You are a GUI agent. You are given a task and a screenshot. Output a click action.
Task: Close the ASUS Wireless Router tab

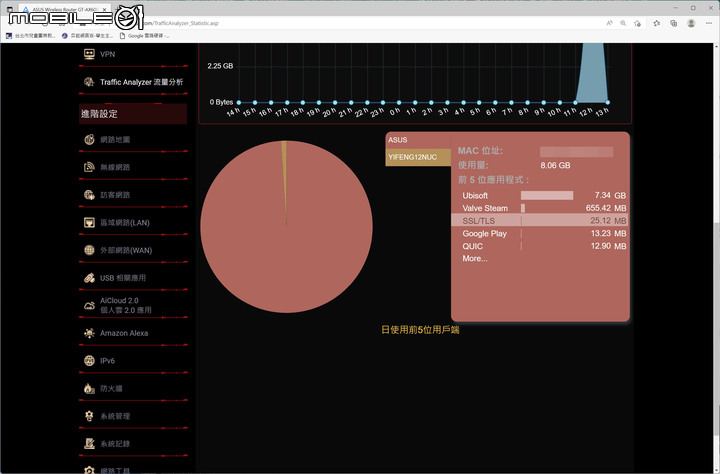(105, 9)
